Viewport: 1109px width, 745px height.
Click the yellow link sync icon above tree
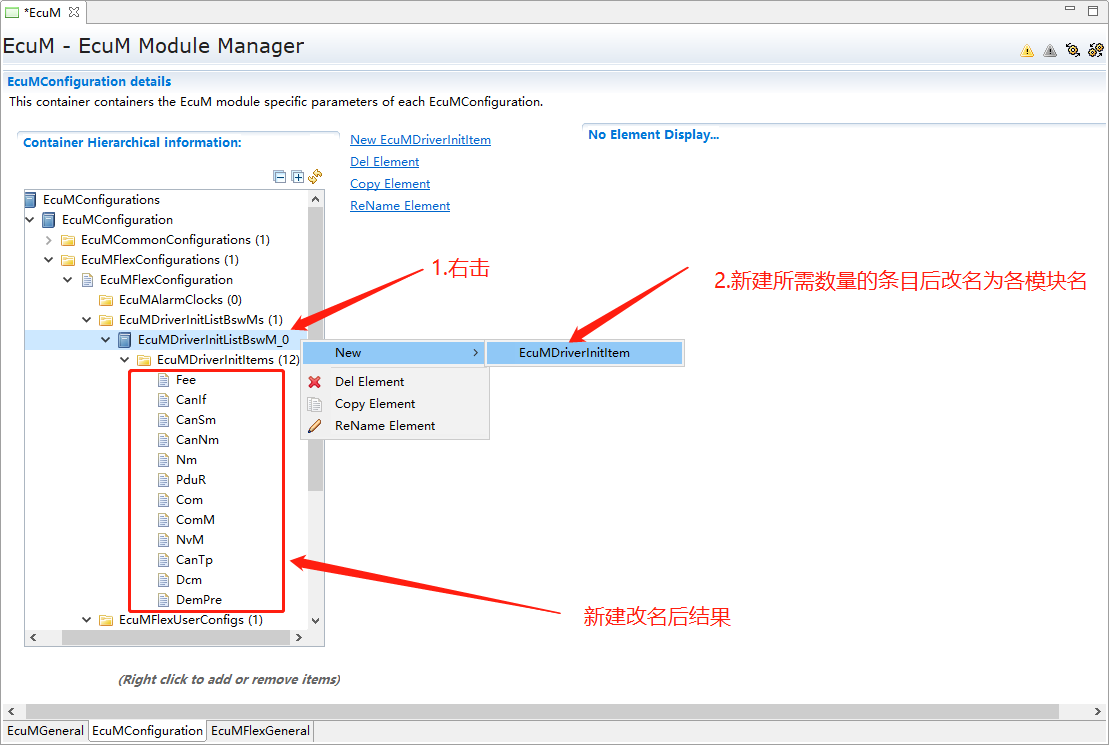pos(315,177)
